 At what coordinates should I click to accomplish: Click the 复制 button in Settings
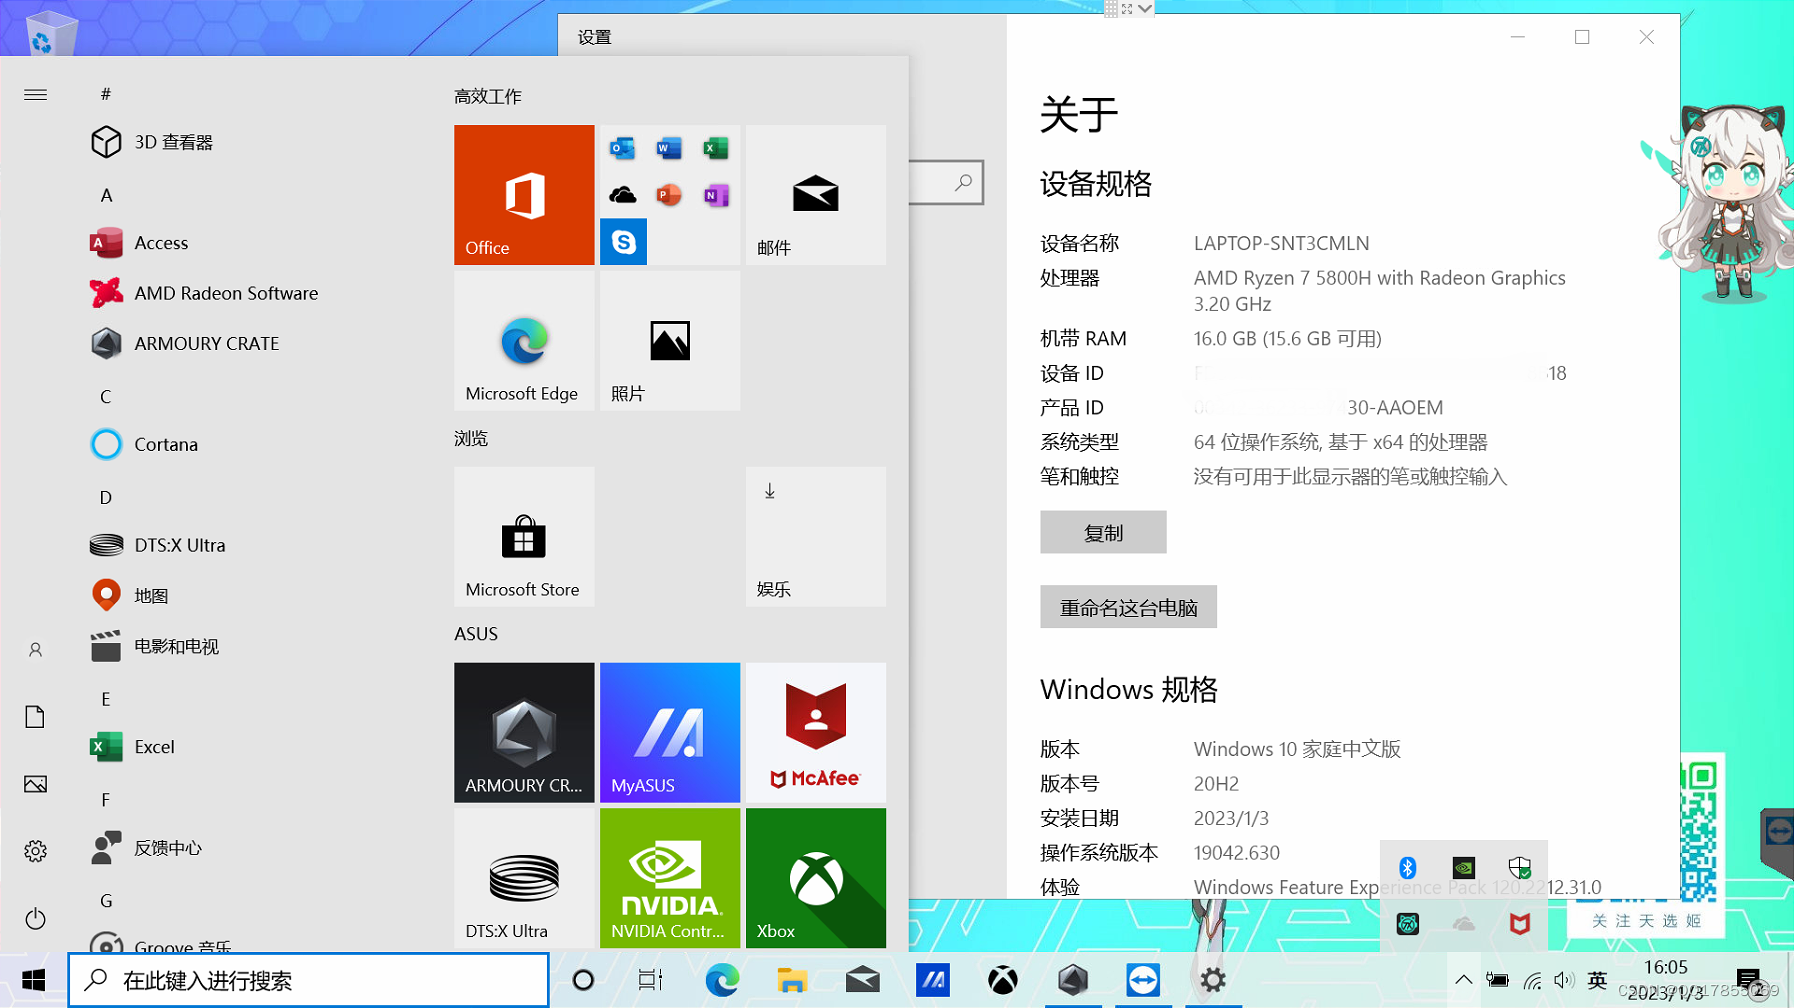(x=1103, y=532)
